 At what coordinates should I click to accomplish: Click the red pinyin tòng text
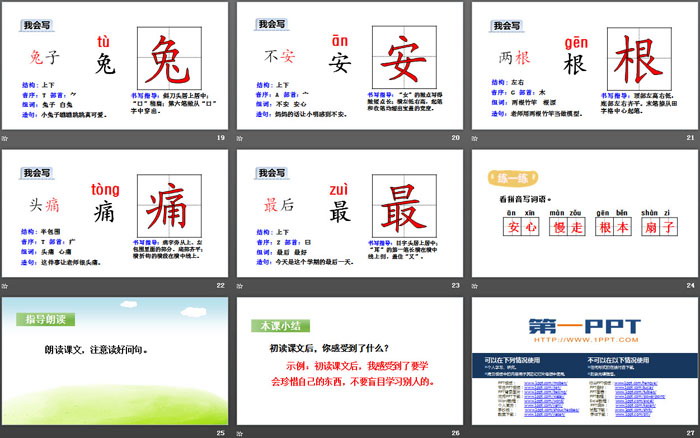(105, 190)
